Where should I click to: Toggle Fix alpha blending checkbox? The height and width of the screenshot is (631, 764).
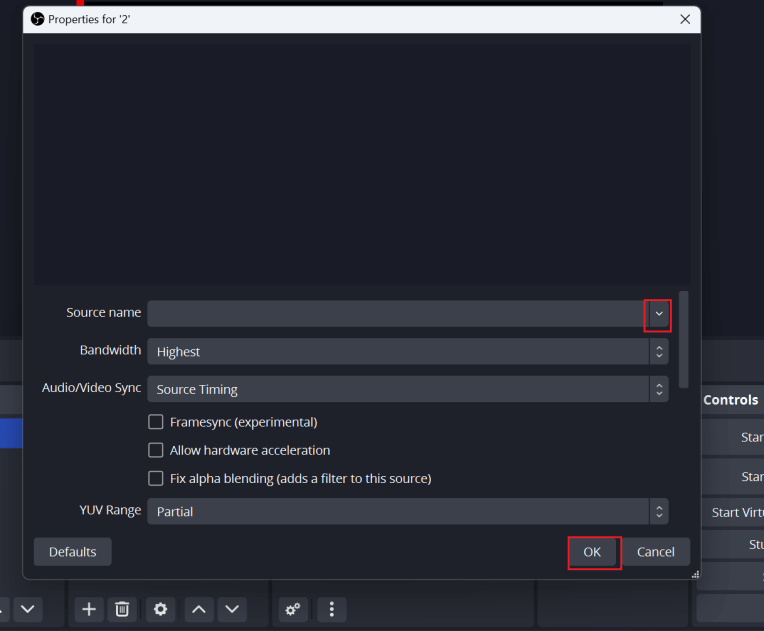[x=156, y=478]
